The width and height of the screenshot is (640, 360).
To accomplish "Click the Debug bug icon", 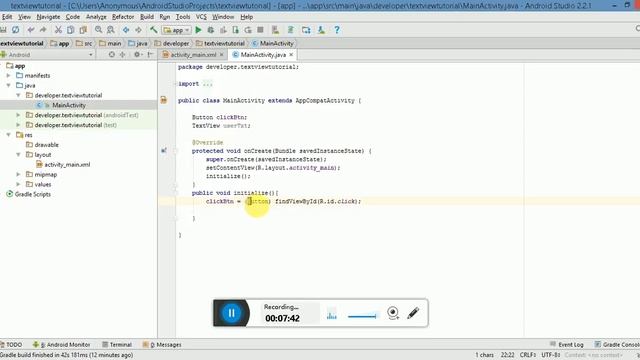I will (x=211, y=30).
